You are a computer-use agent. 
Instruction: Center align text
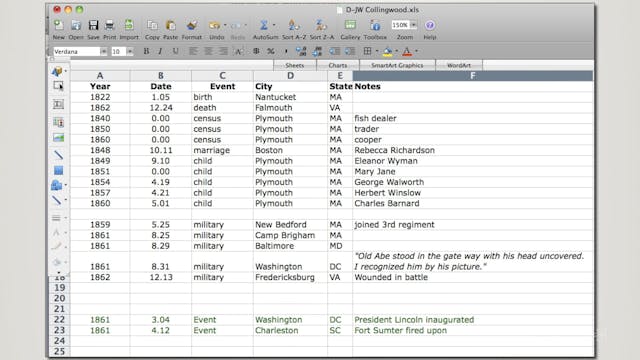point(208,51)
